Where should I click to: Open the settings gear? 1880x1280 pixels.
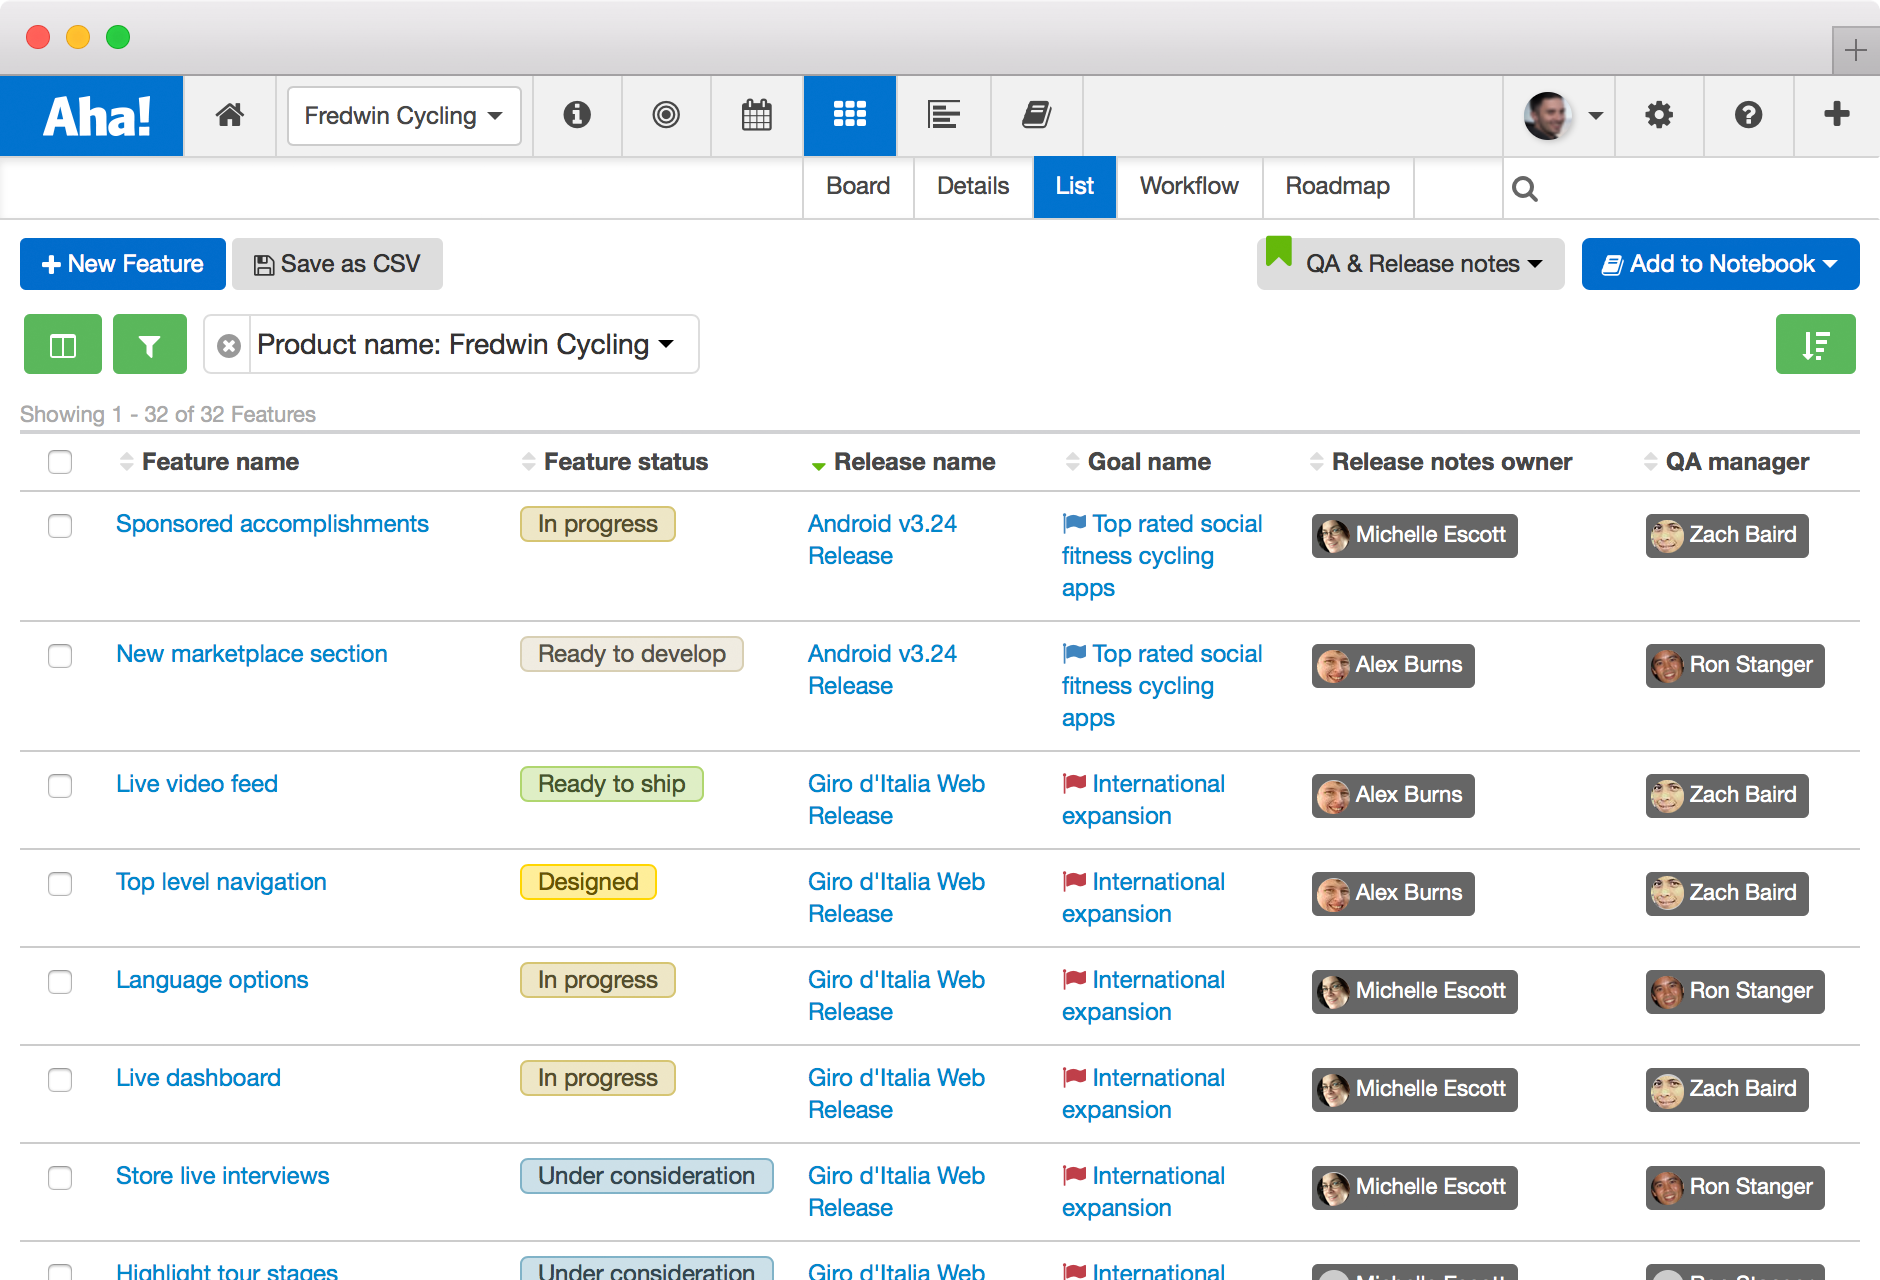click(x=1659, y=115)
